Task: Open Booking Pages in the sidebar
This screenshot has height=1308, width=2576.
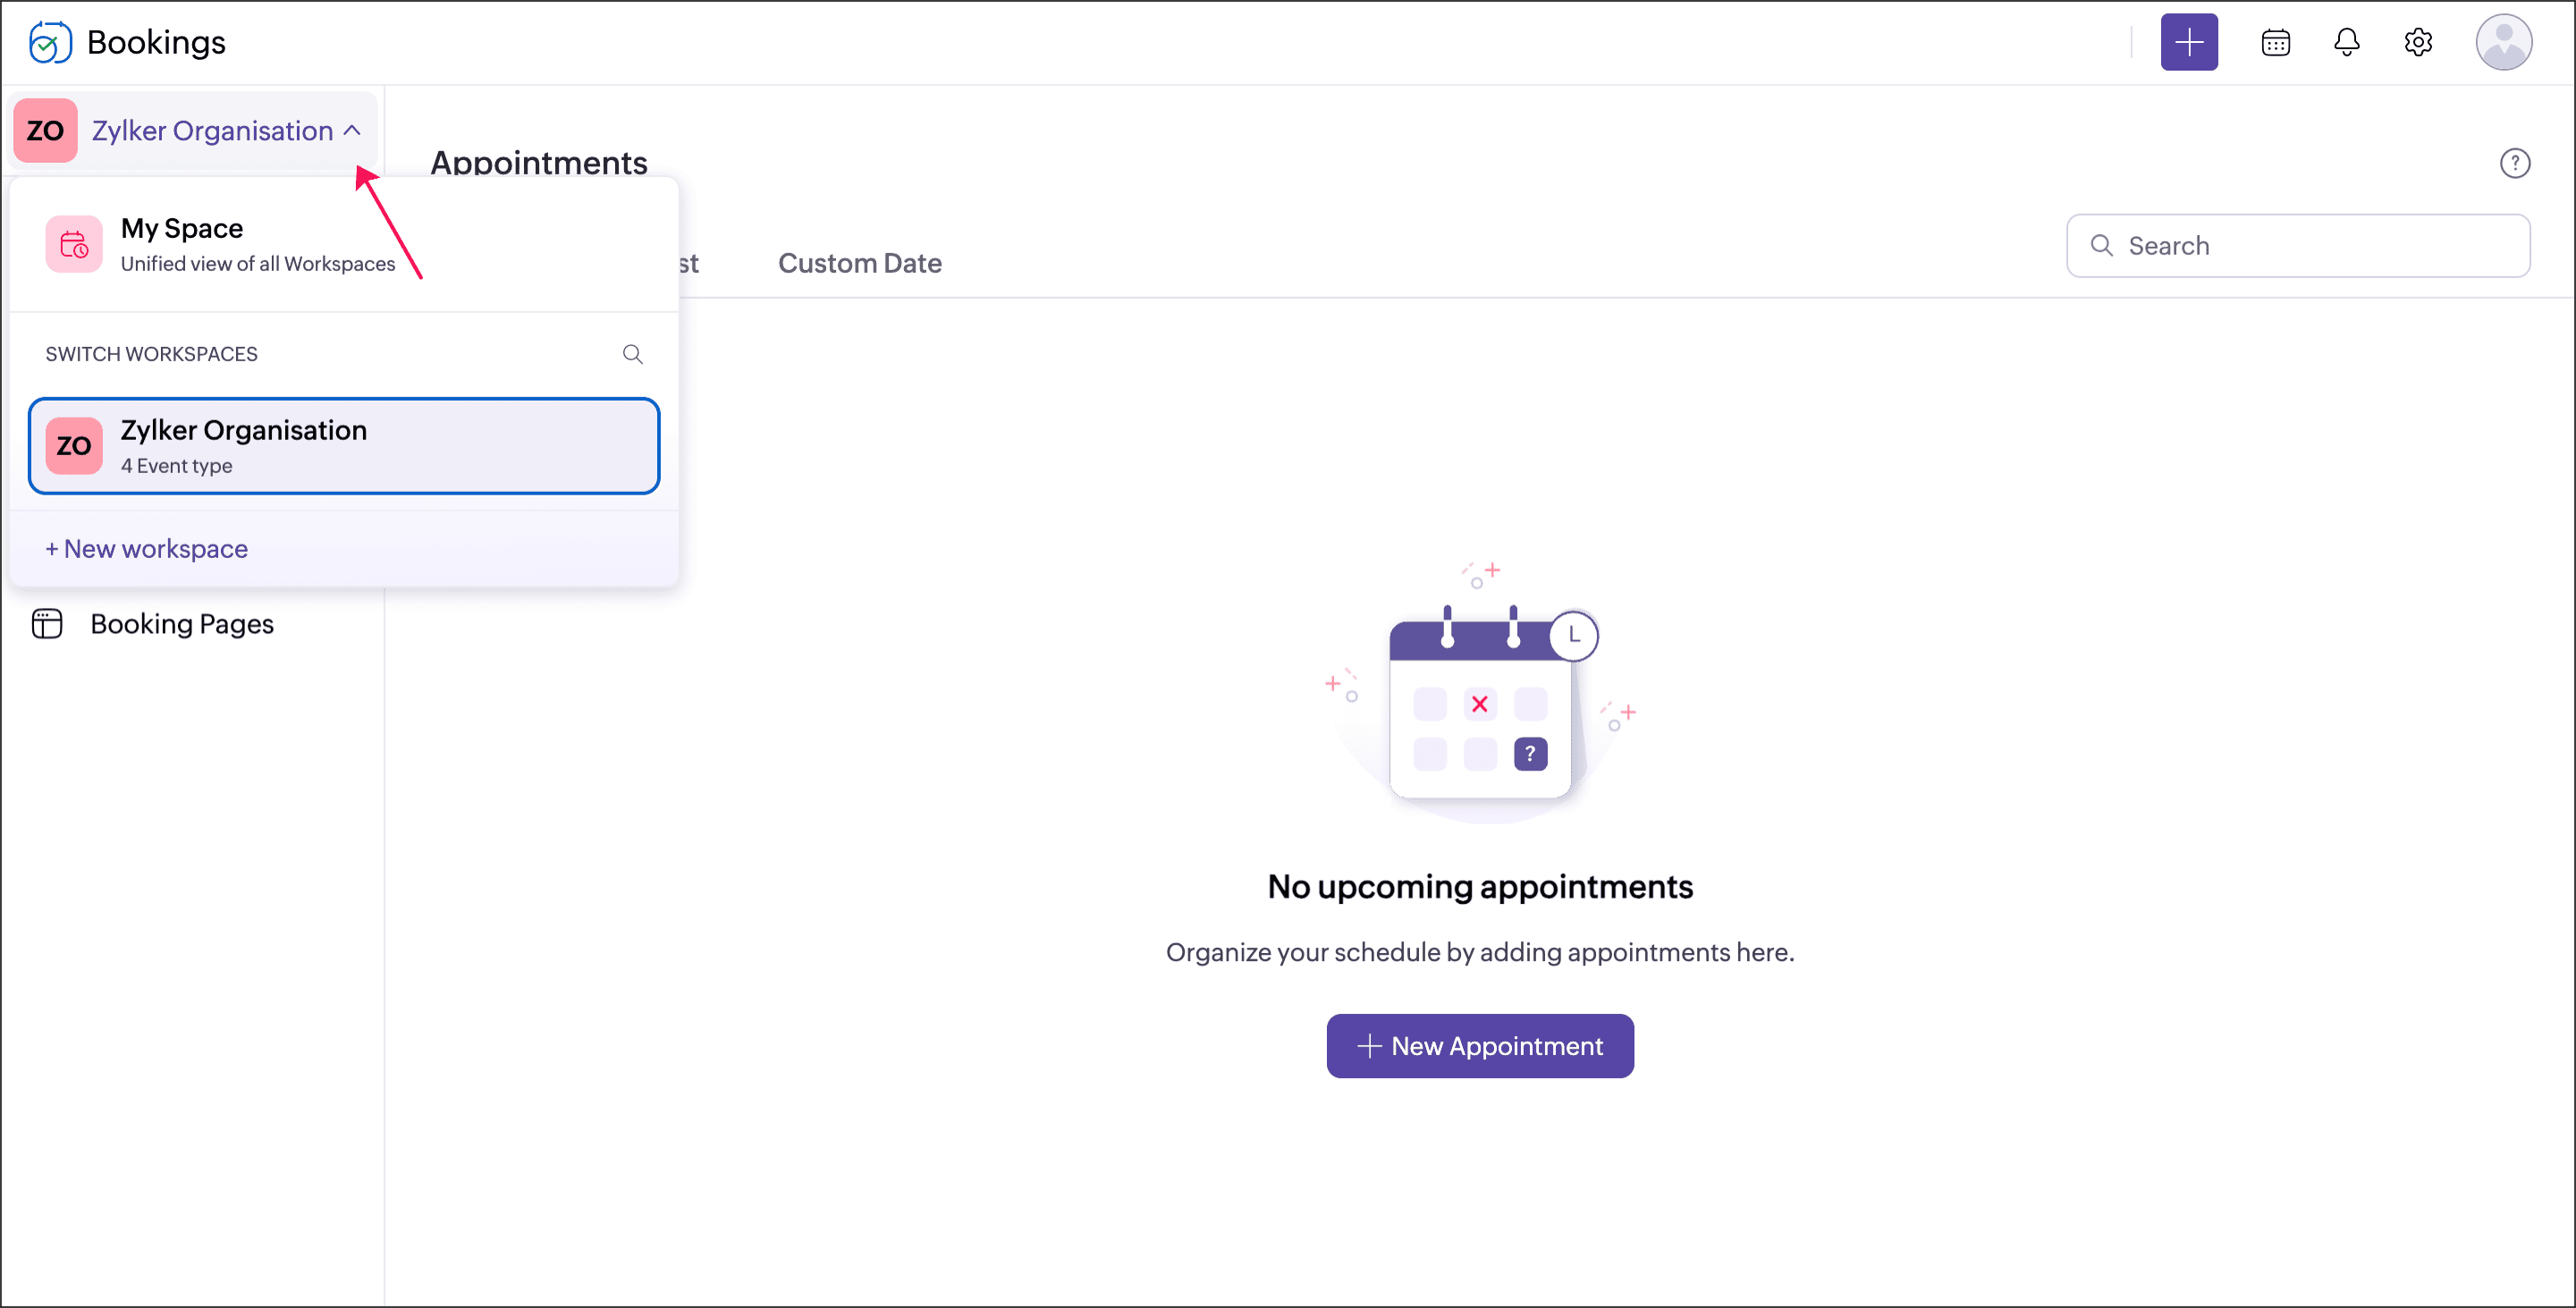Action: coord(182,624)
